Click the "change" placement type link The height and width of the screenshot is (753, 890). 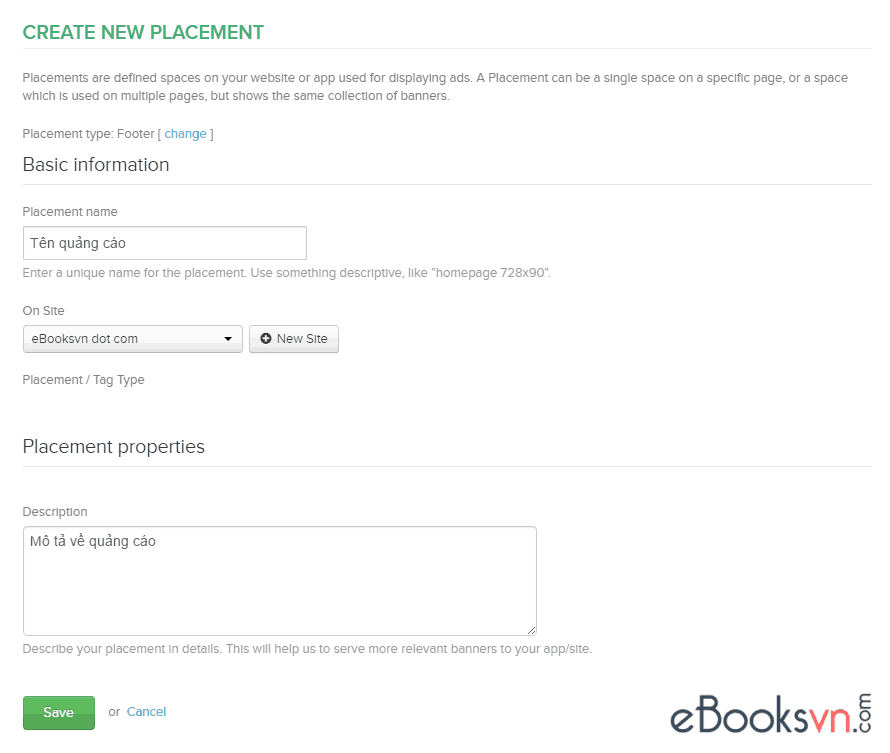point(185,133)
